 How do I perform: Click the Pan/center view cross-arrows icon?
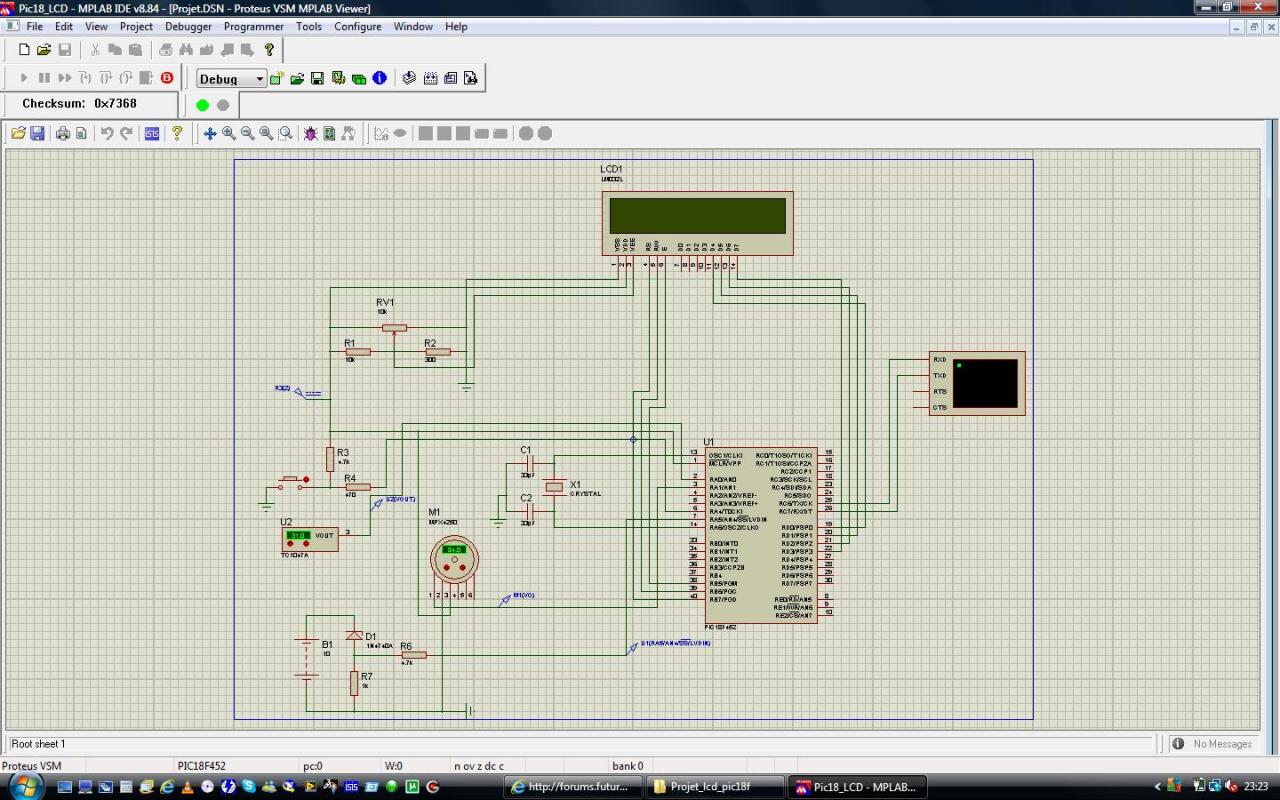210,133
